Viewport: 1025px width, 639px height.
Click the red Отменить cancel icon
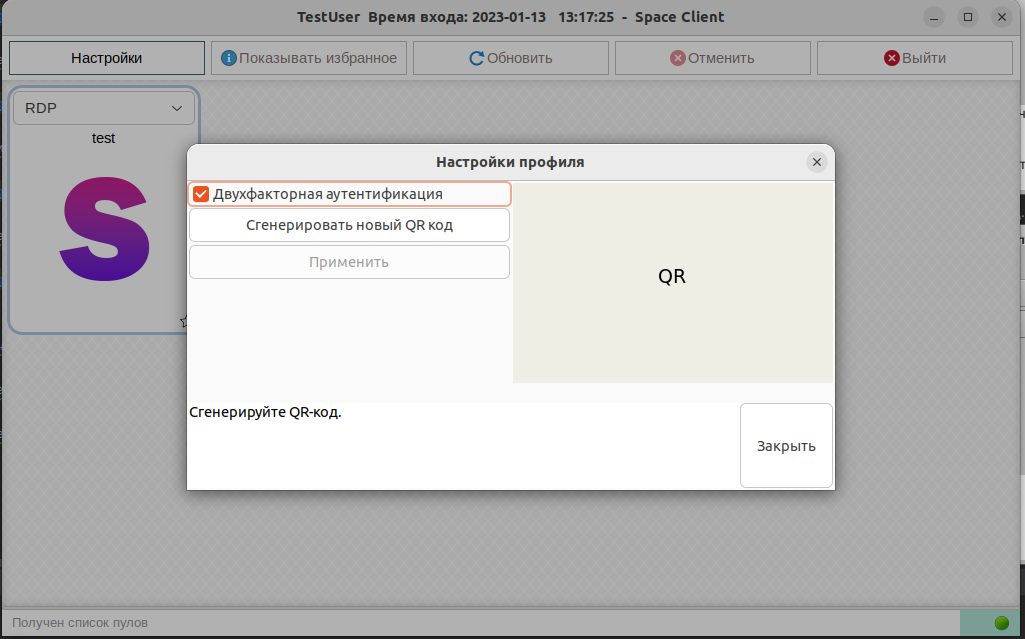[x=677, y=58]
